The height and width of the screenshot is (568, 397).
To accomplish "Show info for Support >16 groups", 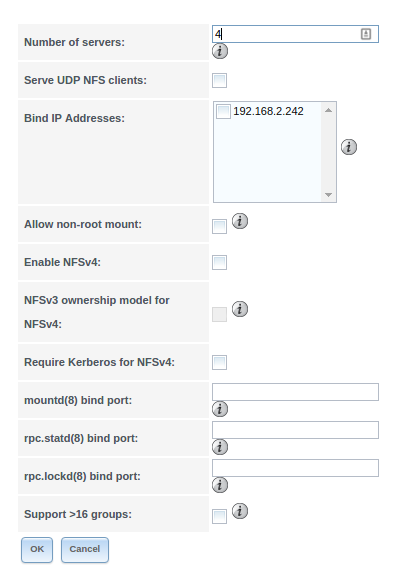I will coord(240,511).
